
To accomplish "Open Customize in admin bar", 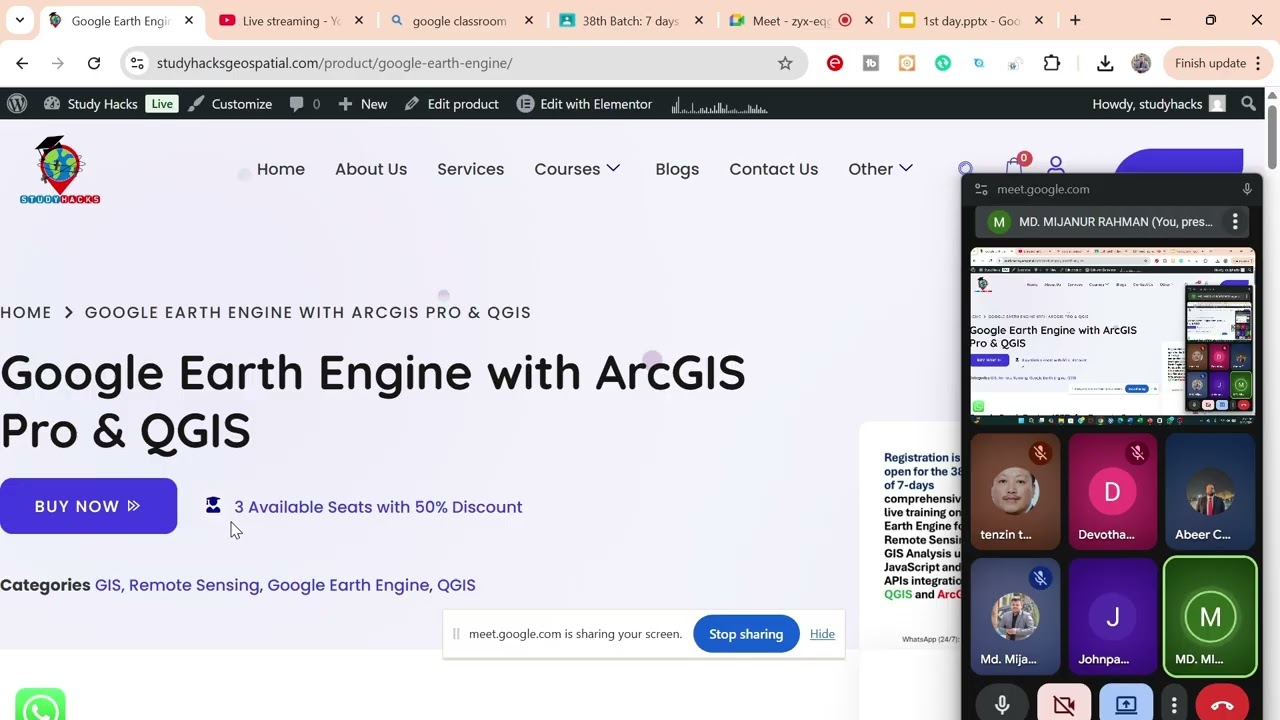I will (230, 104).
